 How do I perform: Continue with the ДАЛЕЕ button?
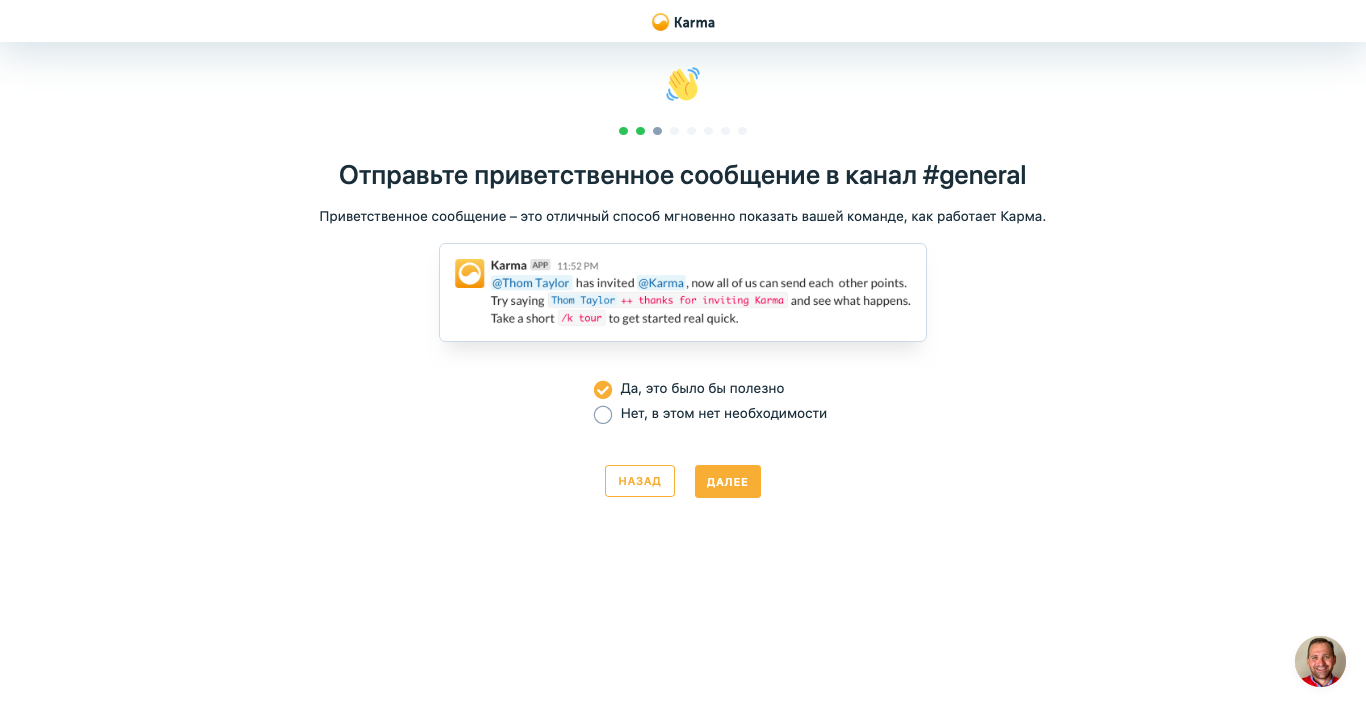[x=728, y=481]
